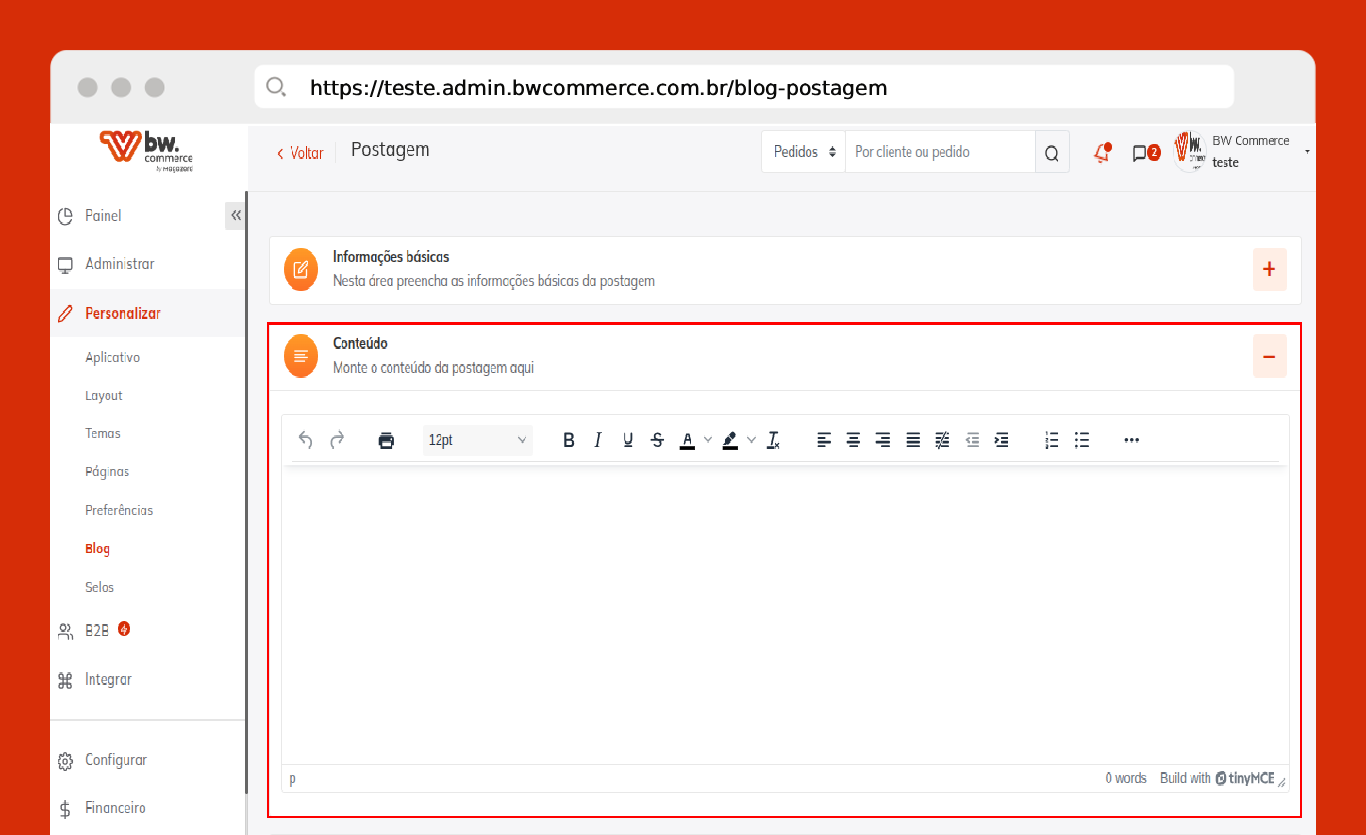Open the notifications bell
1366x835 pixels.
(1102, 153)
